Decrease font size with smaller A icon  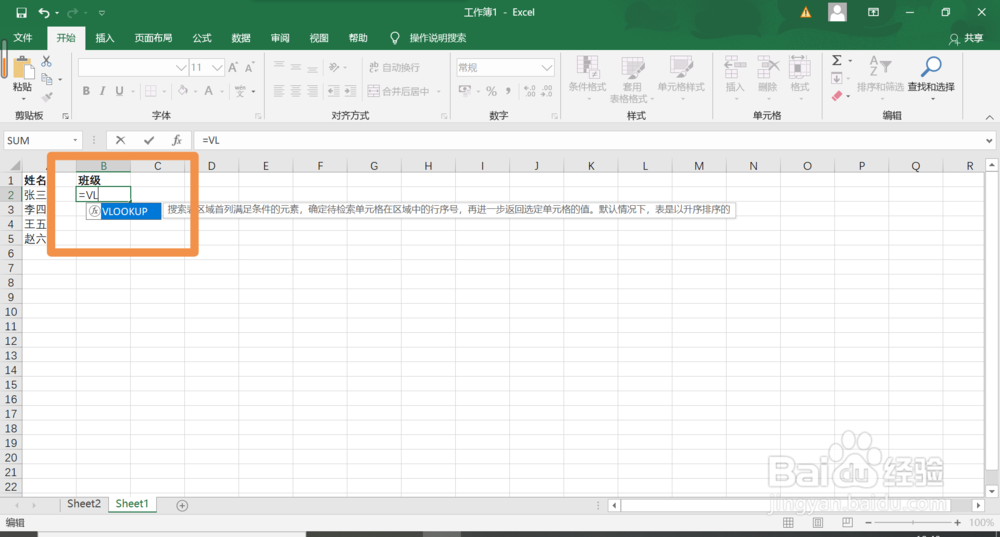coord(249,68)
